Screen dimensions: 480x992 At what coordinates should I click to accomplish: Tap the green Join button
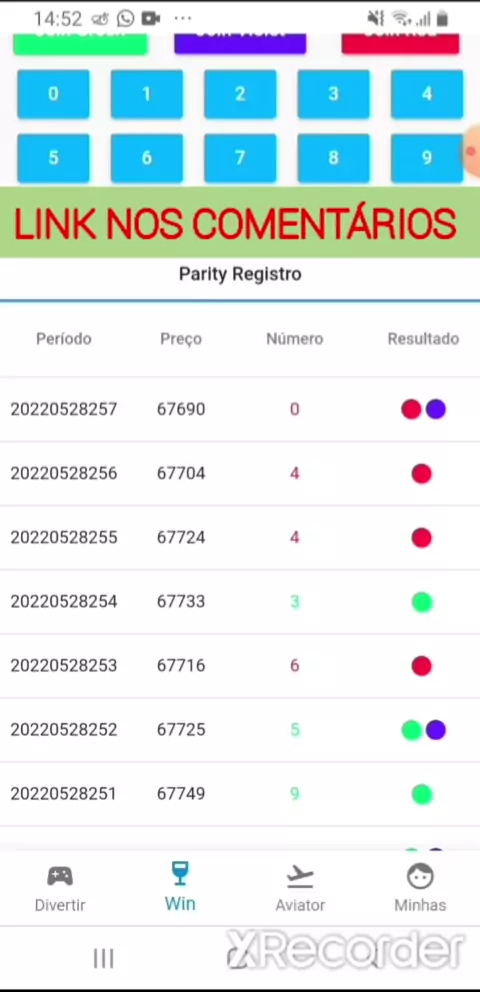click(80, 43)
